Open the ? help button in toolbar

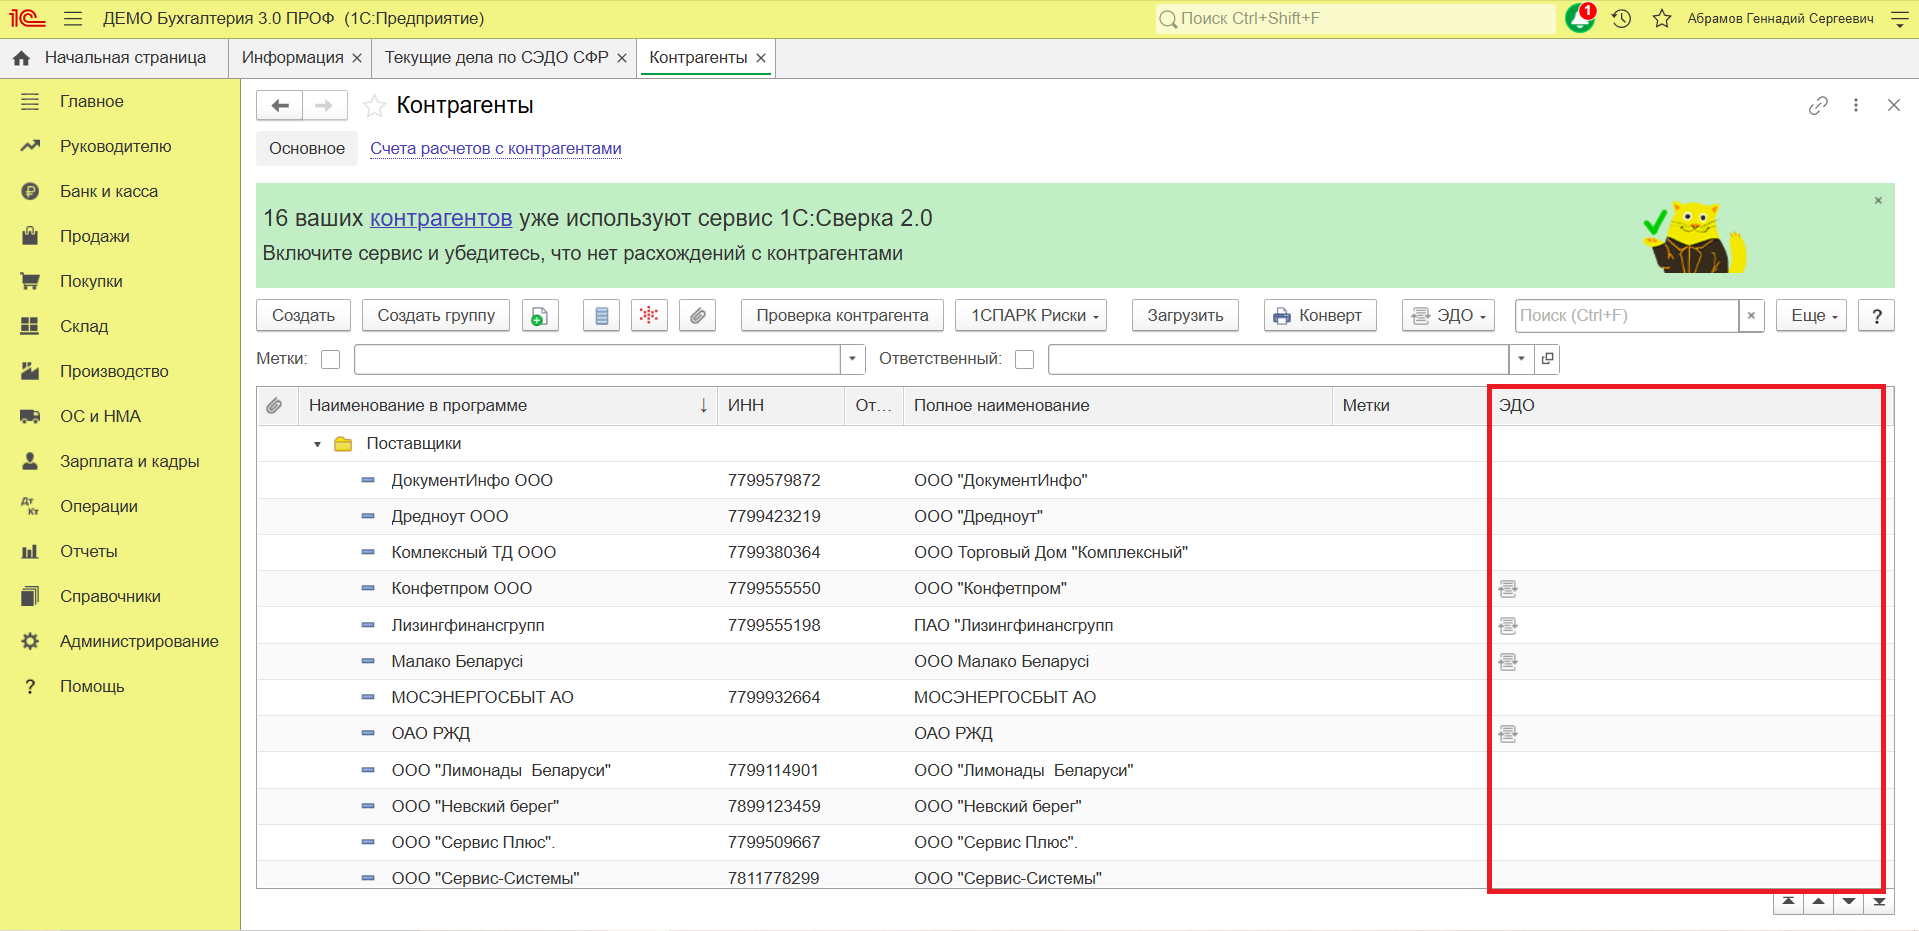1876,316
